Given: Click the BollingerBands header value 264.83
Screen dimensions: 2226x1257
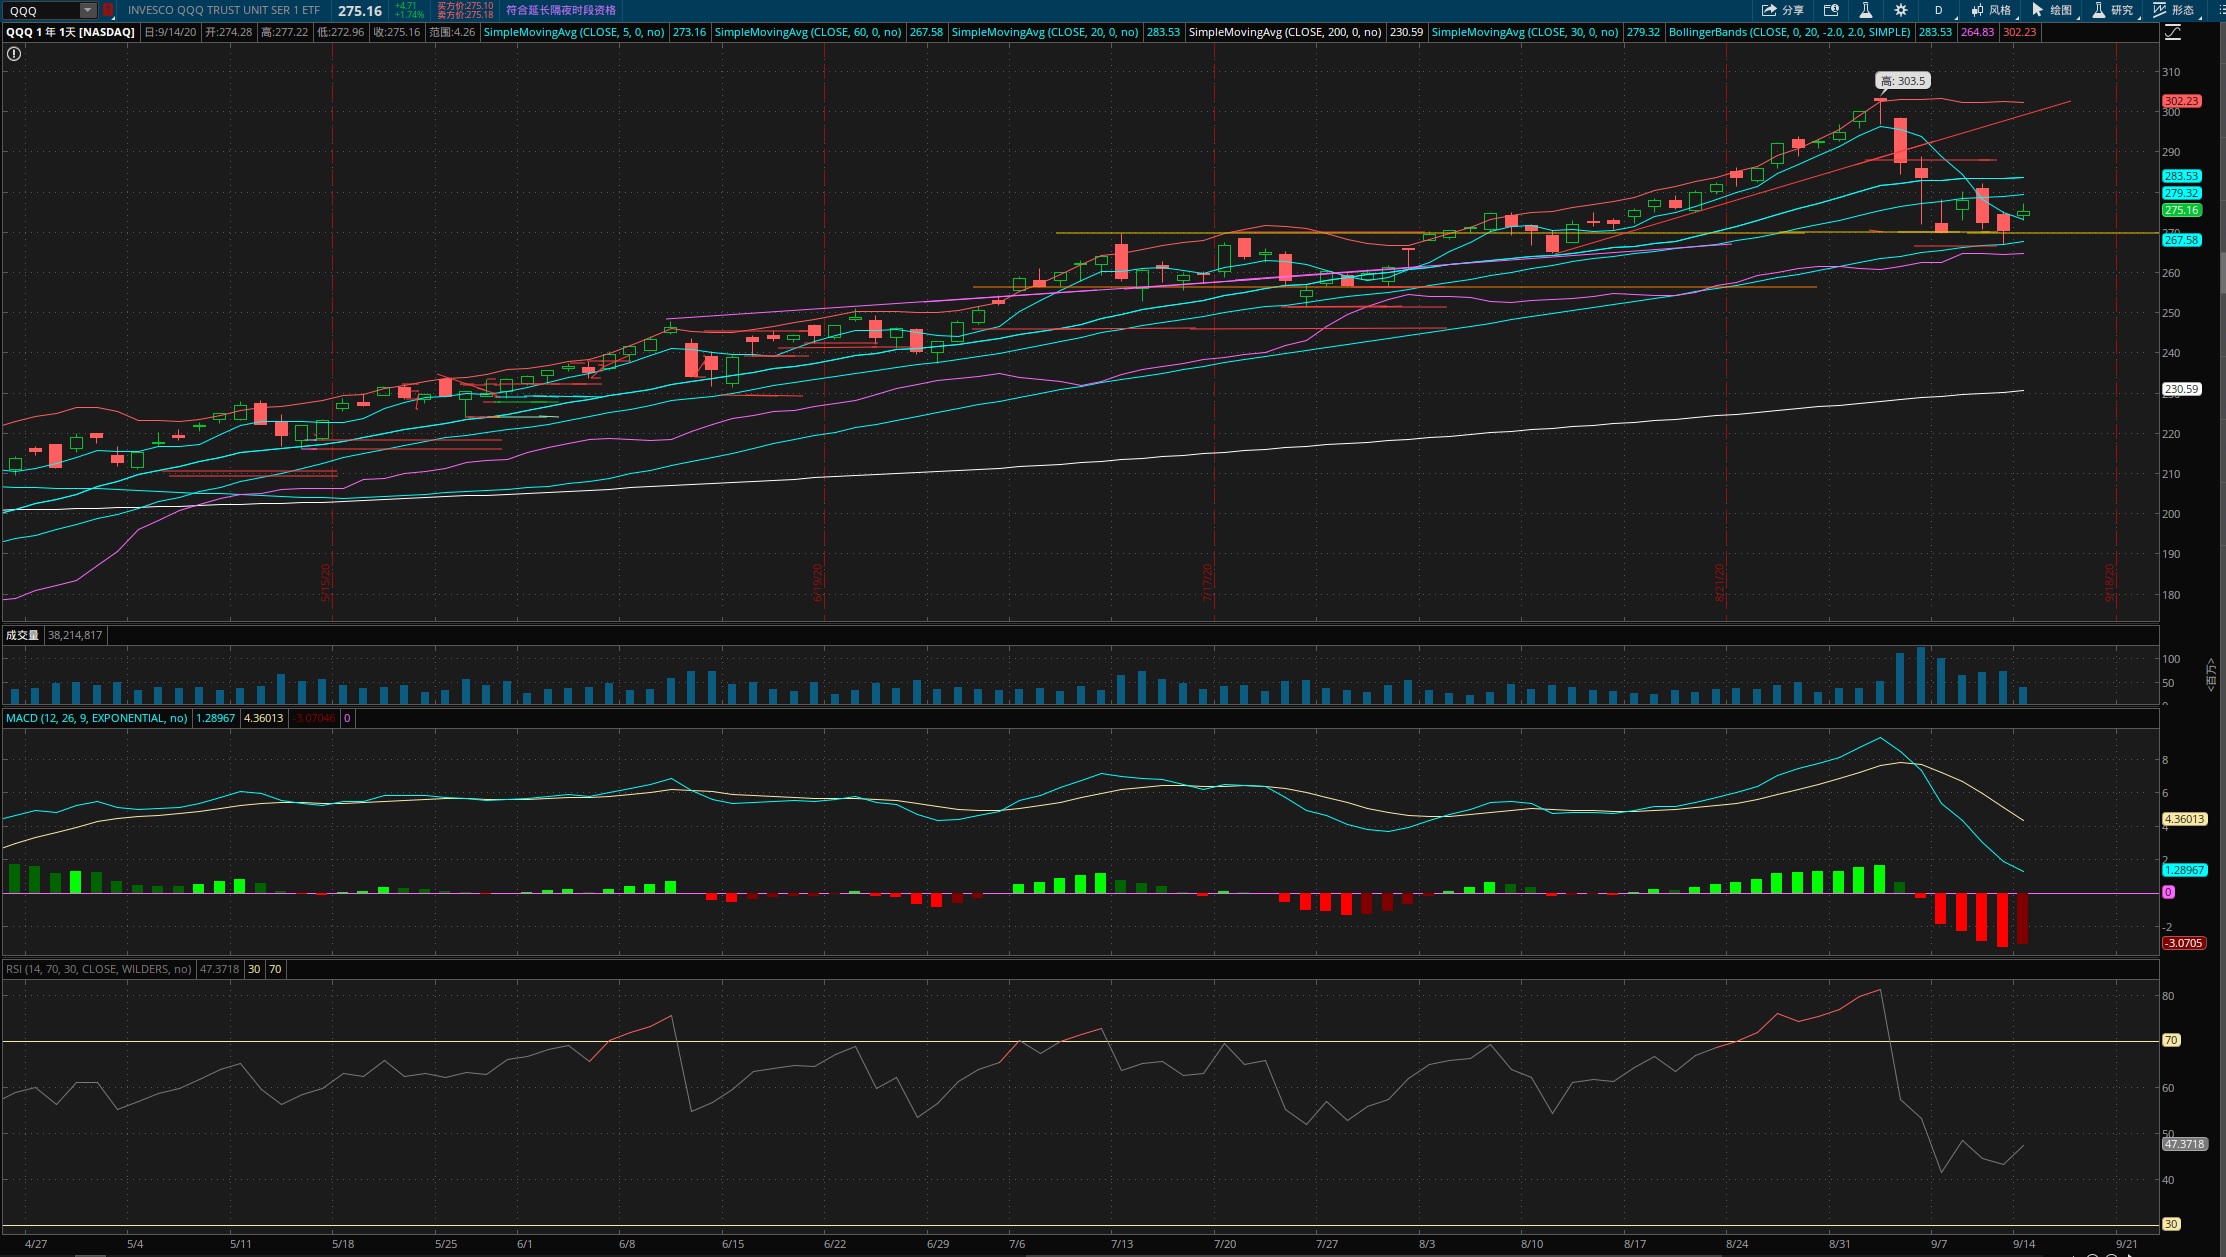Looking at the screenshot, I should [x=1977, y=32].
